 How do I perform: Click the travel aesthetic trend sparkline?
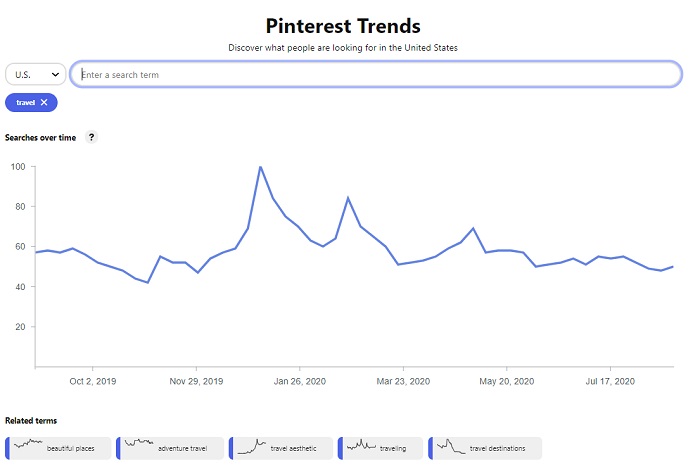(250, 446)
